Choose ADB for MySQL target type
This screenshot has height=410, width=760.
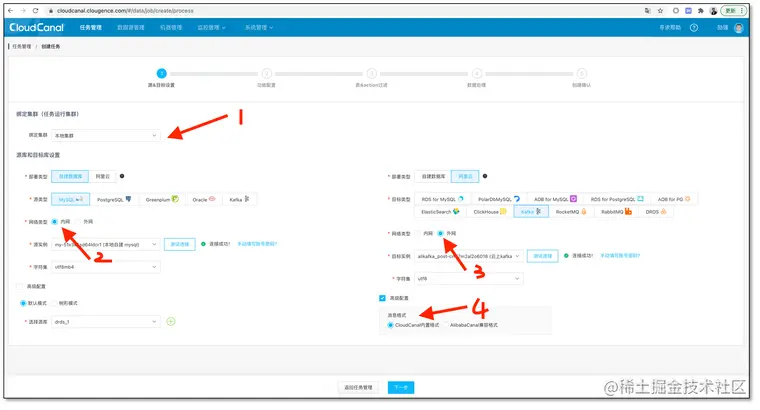click(555, 199)
